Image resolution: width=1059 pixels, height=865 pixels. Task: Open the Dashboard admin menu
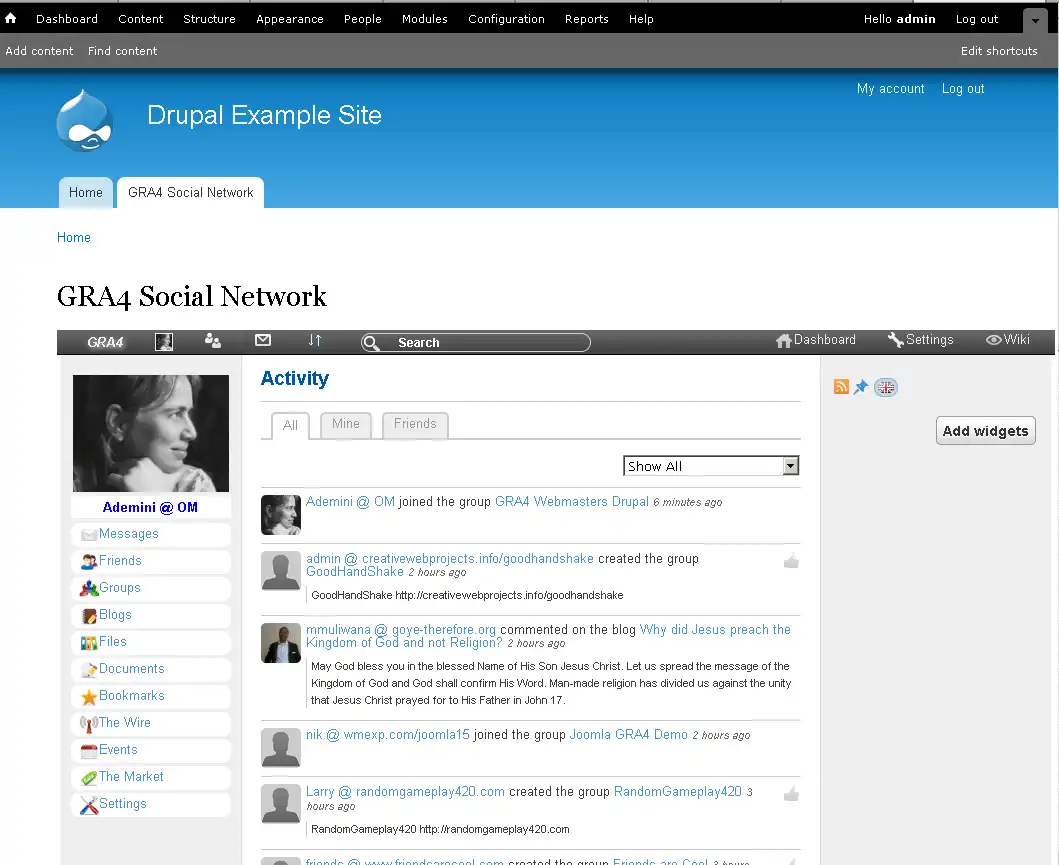point(67,19)
